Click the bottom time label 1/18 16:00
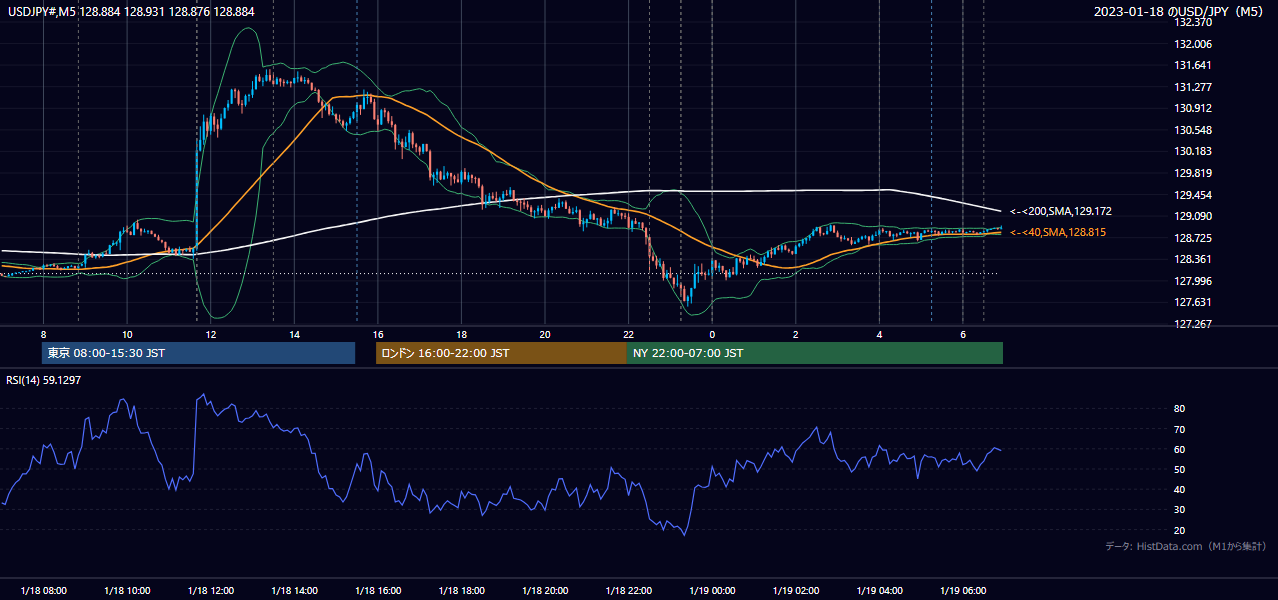 [378, 590]
